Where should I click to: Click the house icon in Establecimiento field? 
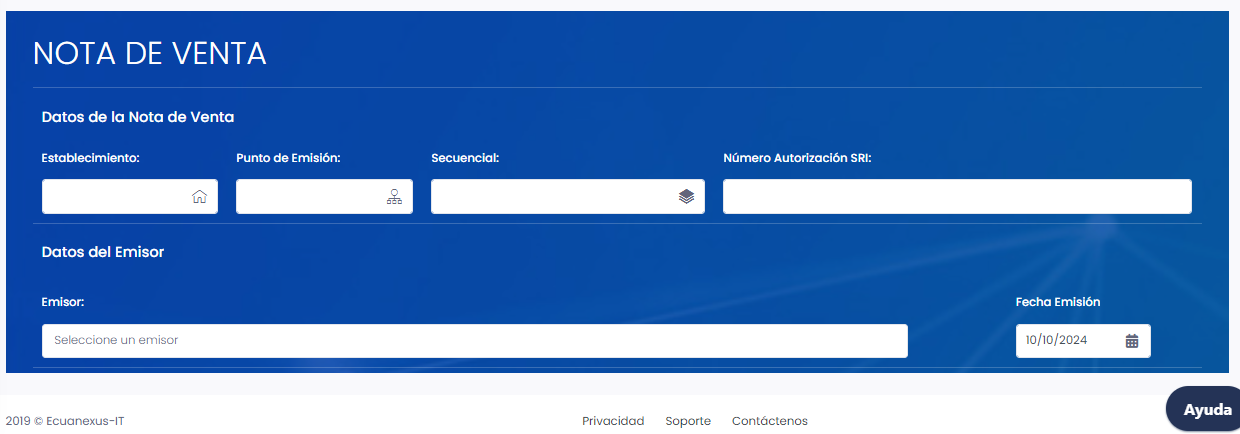click(199, 197)
